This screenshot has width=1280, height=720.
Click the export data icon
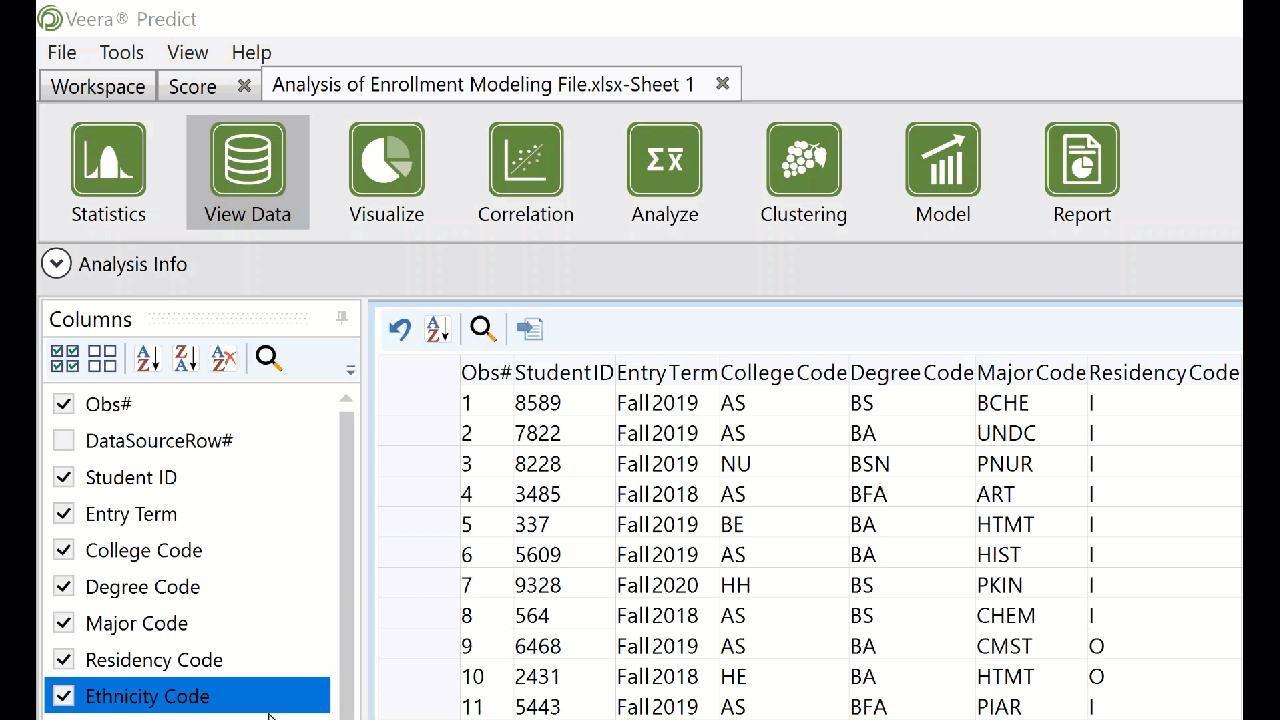click(x=529, y=329)
